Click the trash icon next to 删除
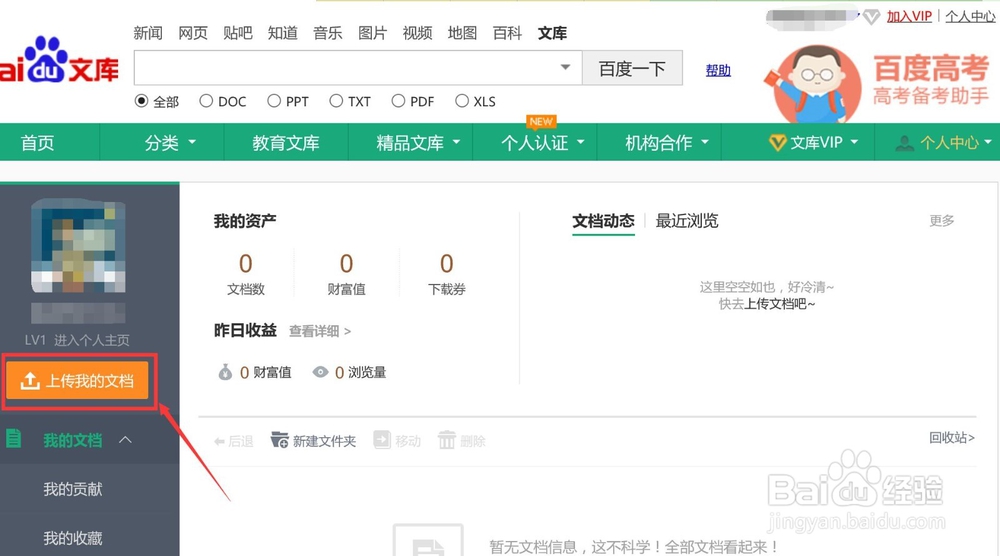Viewport: 1000px width, 556px height. 446,440
